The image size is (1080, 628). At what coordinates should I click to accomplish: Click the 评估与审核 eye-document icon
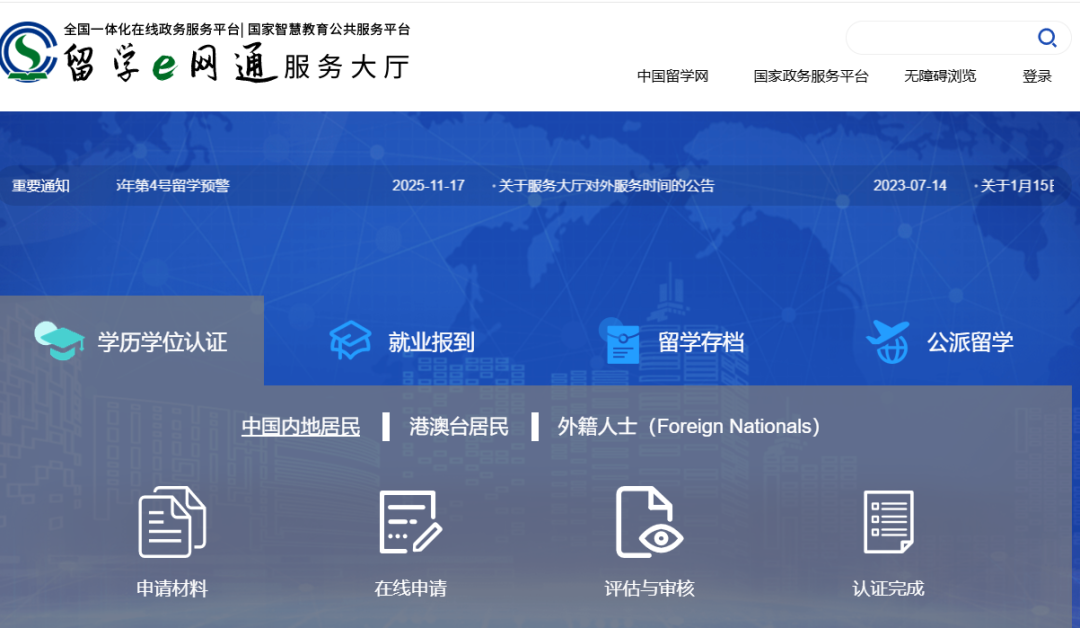point(650,525)
